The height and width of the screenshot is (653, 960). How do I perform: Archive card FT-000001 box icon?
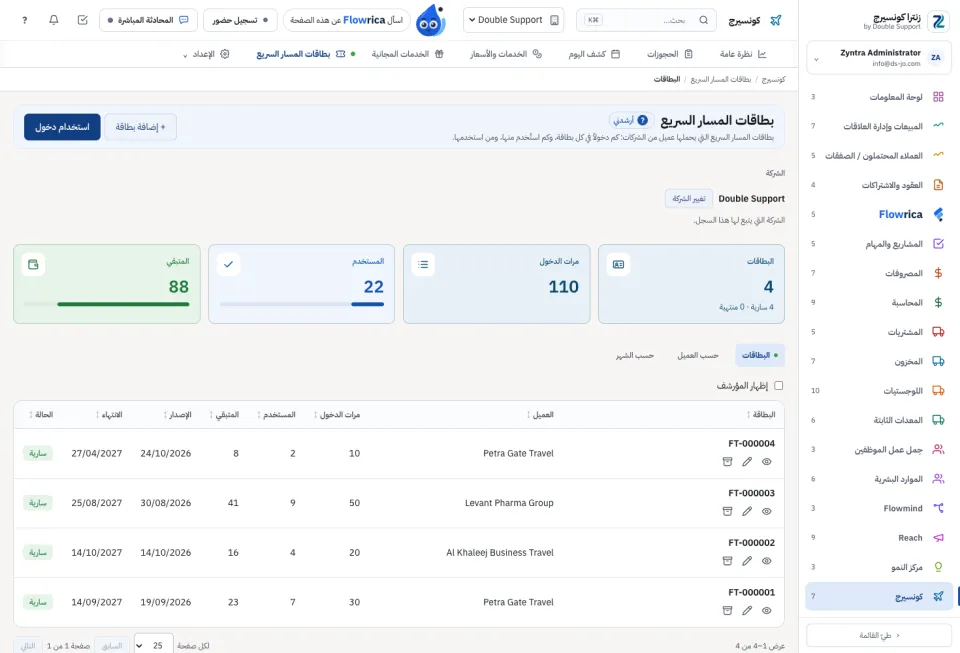(727, 611)
